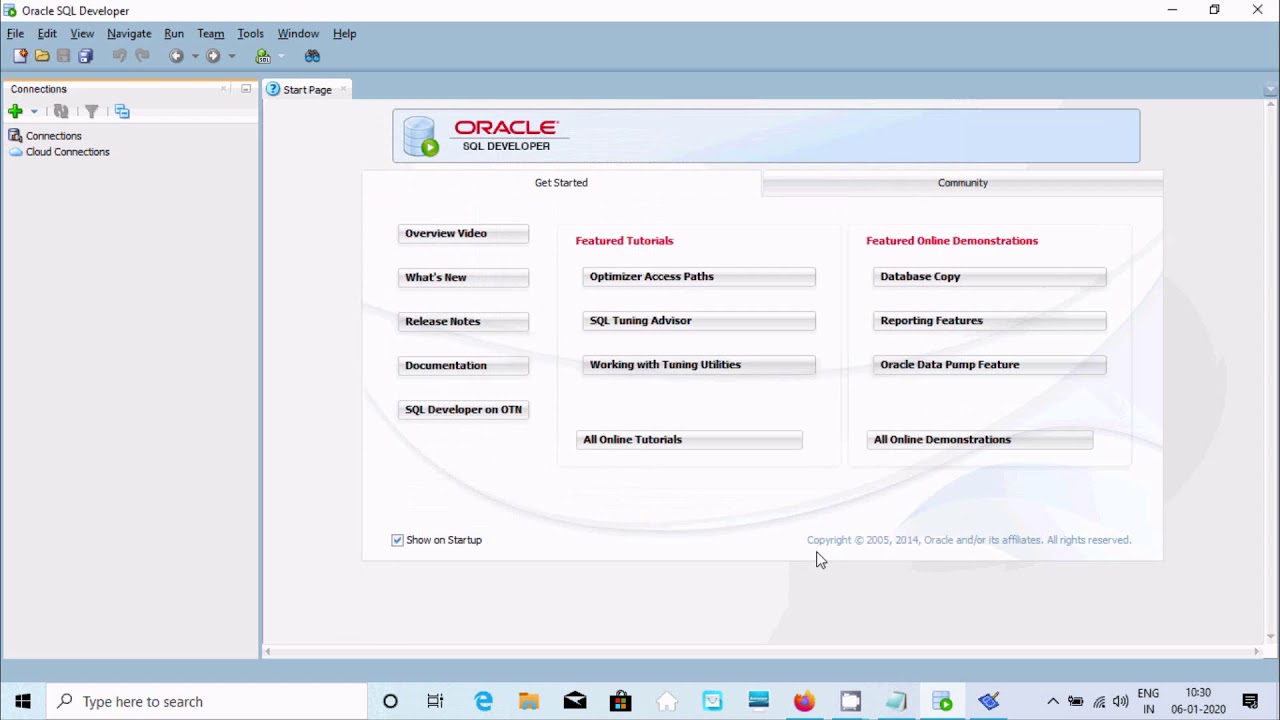Open Mail app from the taskbar
Screen dimensions: 1280x720
(575, 701)
